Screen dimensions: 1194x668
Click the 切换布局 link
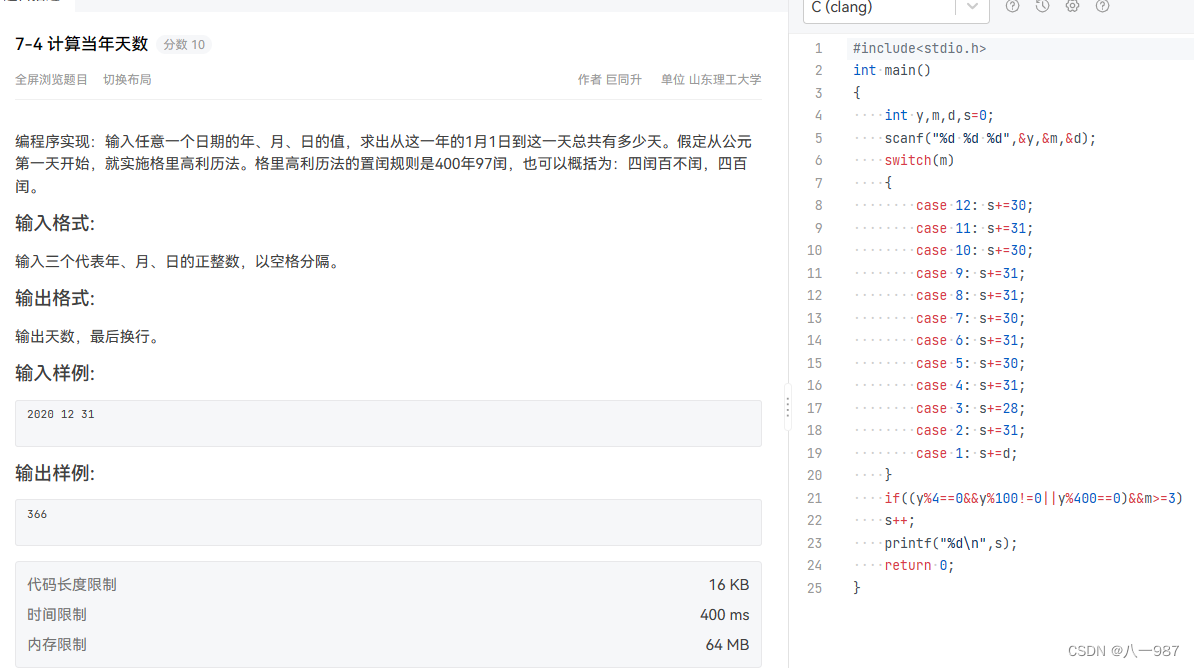pos(128,79)
